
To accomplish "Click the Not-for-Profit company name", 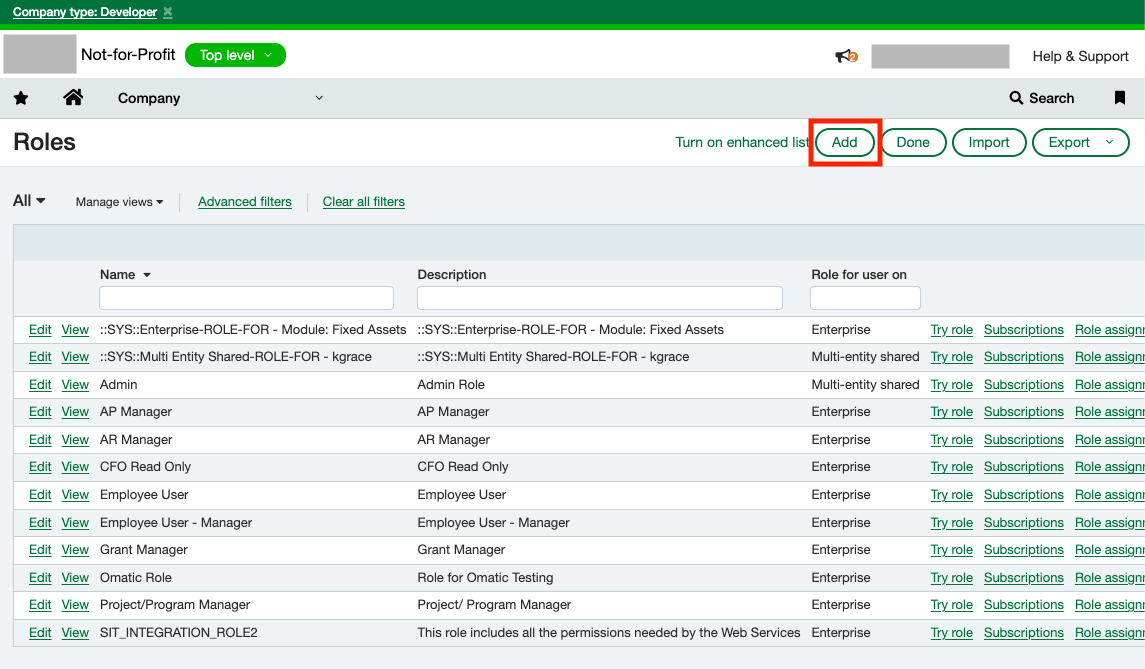I will click(x=128, y=55).
